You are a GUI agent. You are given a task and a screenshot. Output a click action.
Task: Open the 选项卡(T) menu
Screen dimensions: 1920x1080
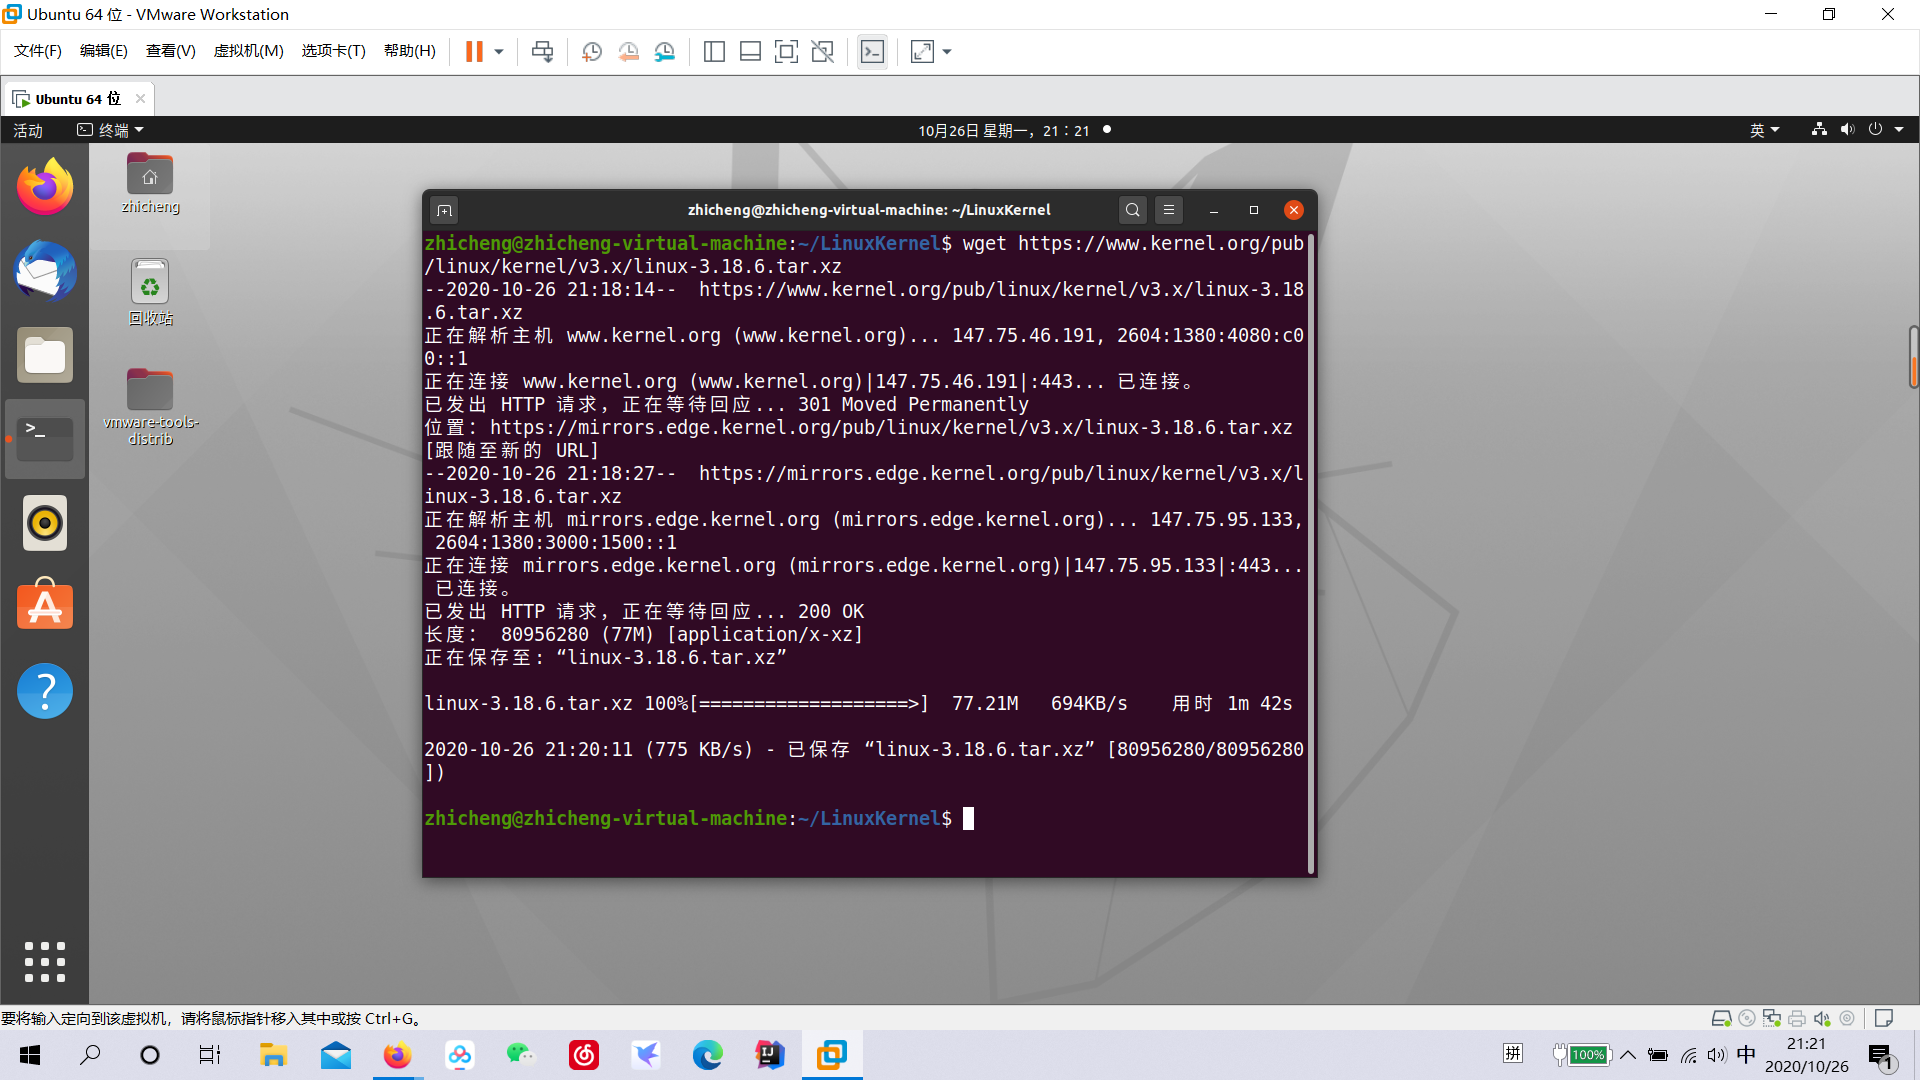pyautogui.click(x=334, y=51)
